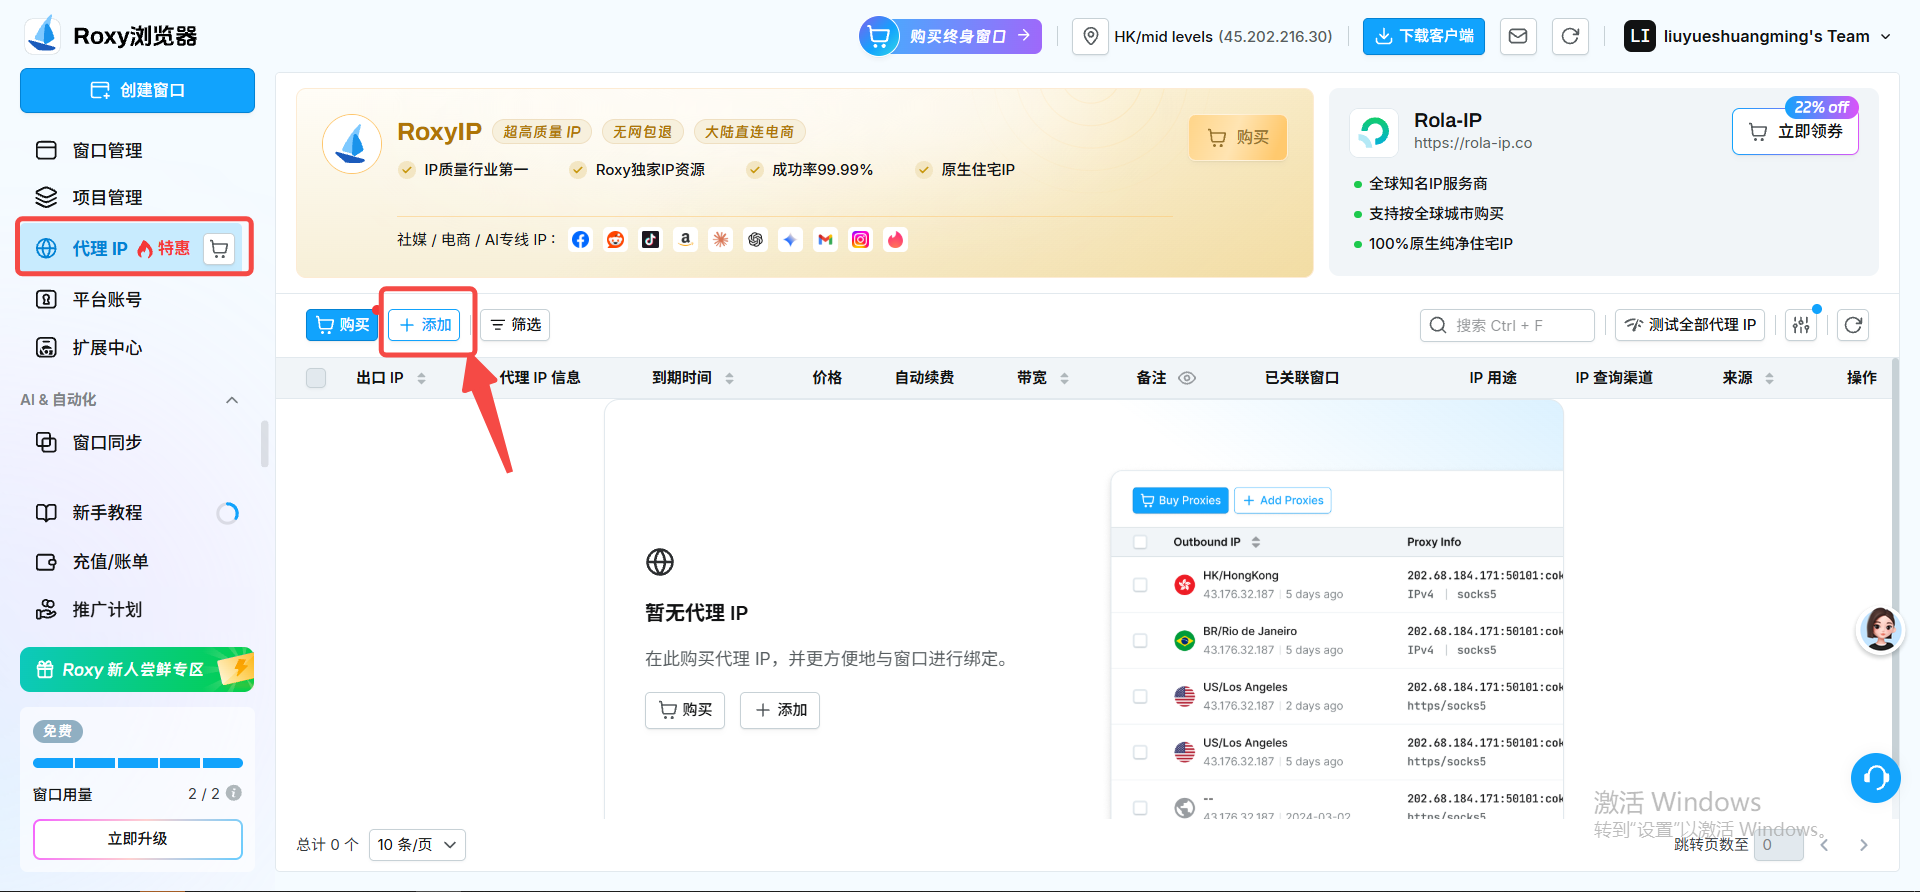Click the blue 购买 toolbar button

coord(342,325)
